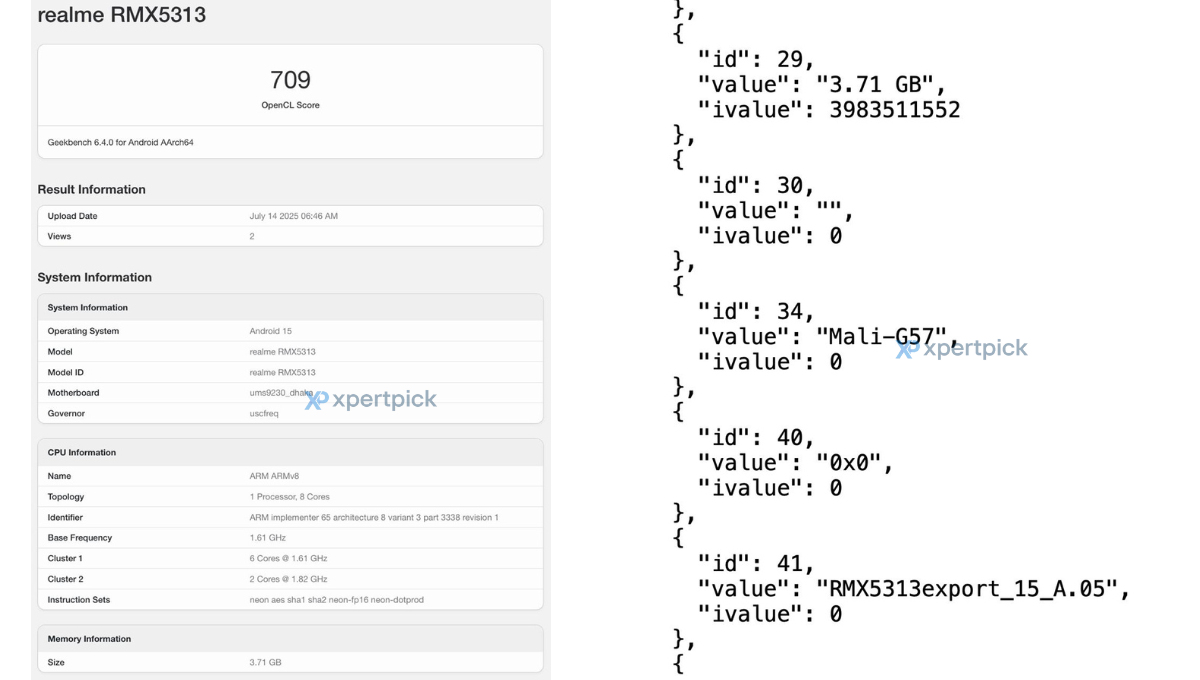Click the 'Identifier' row label
This screenshot has width=1200, height=680.
[65, 517]
